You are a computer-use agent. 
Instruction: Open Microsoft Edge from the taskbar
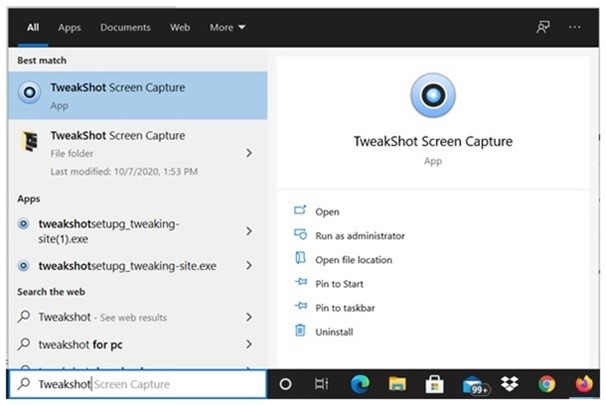(x=360, y=384)
